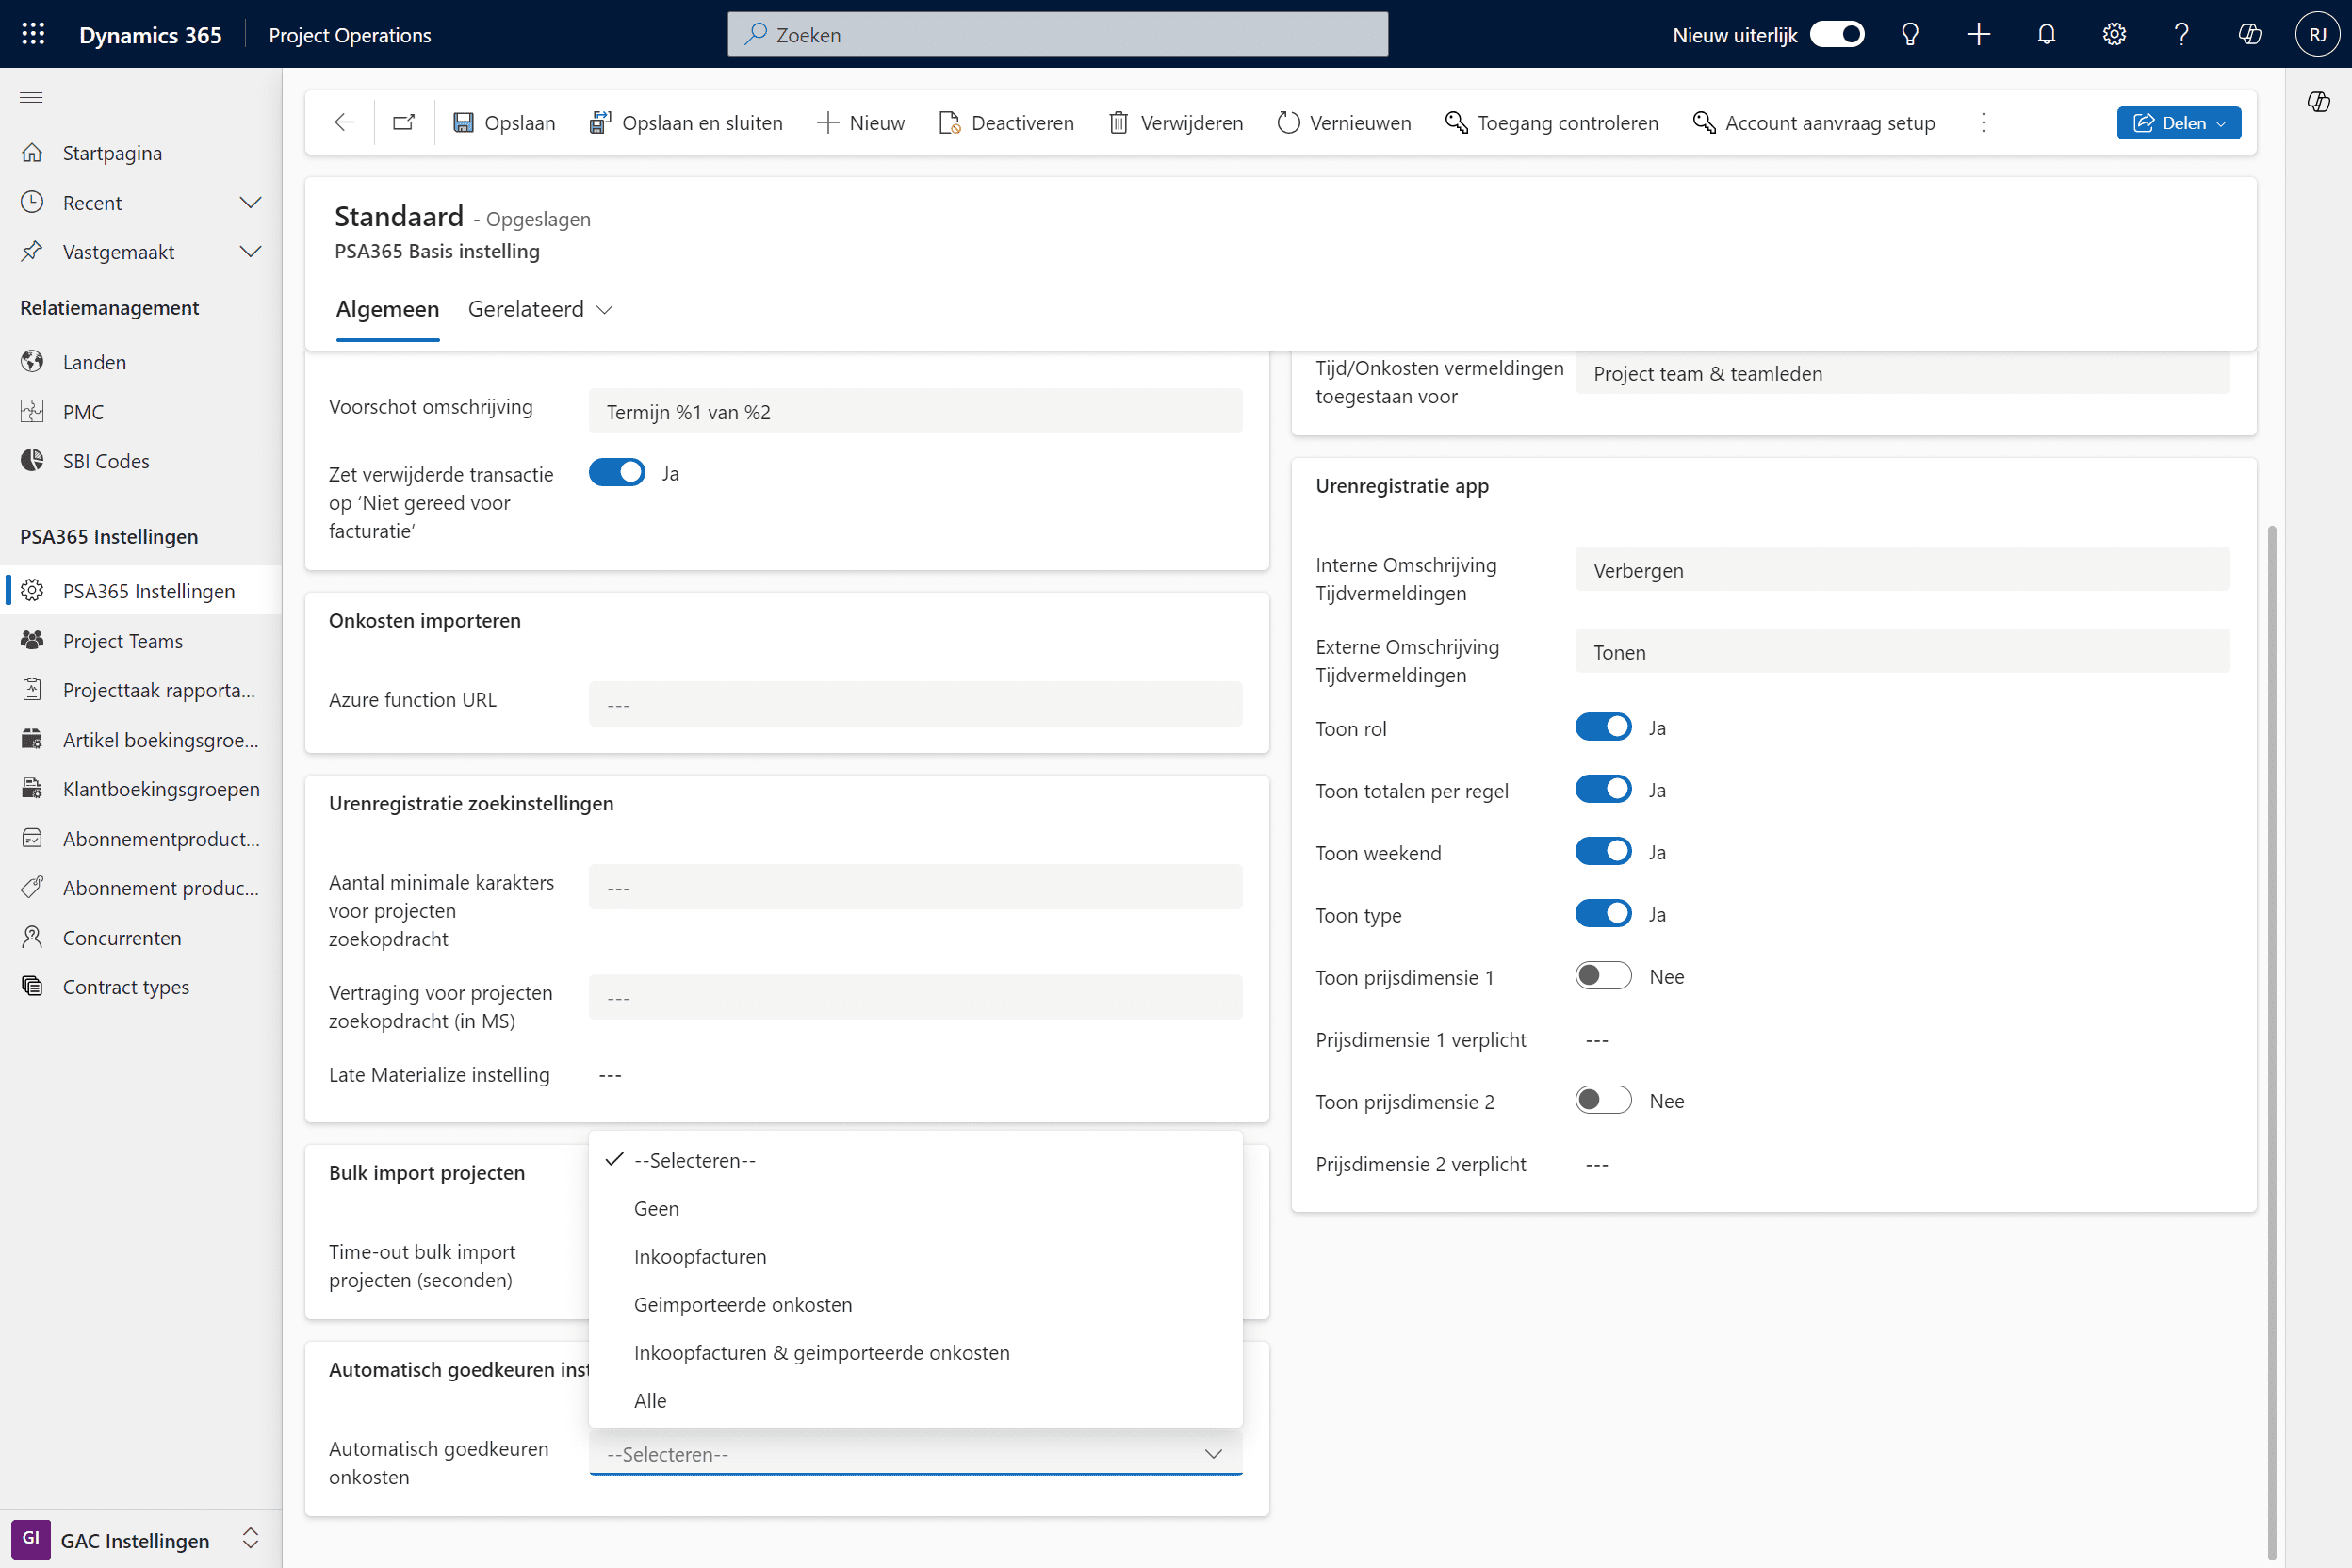Open the Dynamics 365 app launcher grid
This screenshot has width=2352, height=1568.
pos(33,34)
